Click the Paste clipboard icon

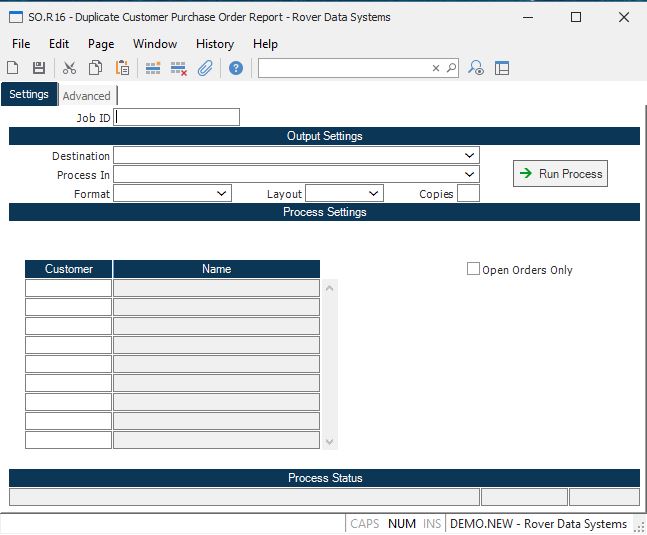(122, 68)
